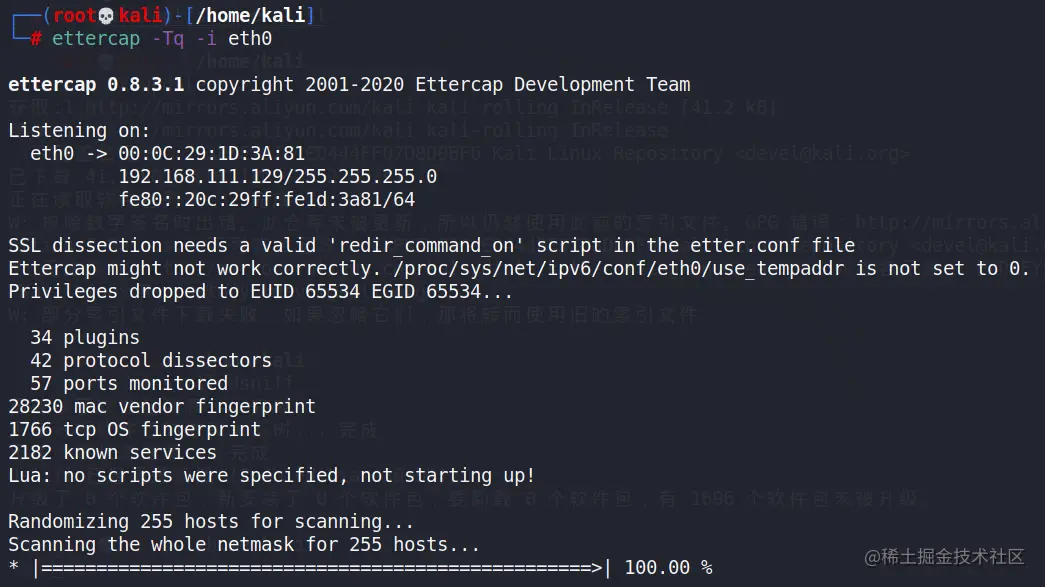
Task: Click the scanning progress bar
Action: click(322, 568)
